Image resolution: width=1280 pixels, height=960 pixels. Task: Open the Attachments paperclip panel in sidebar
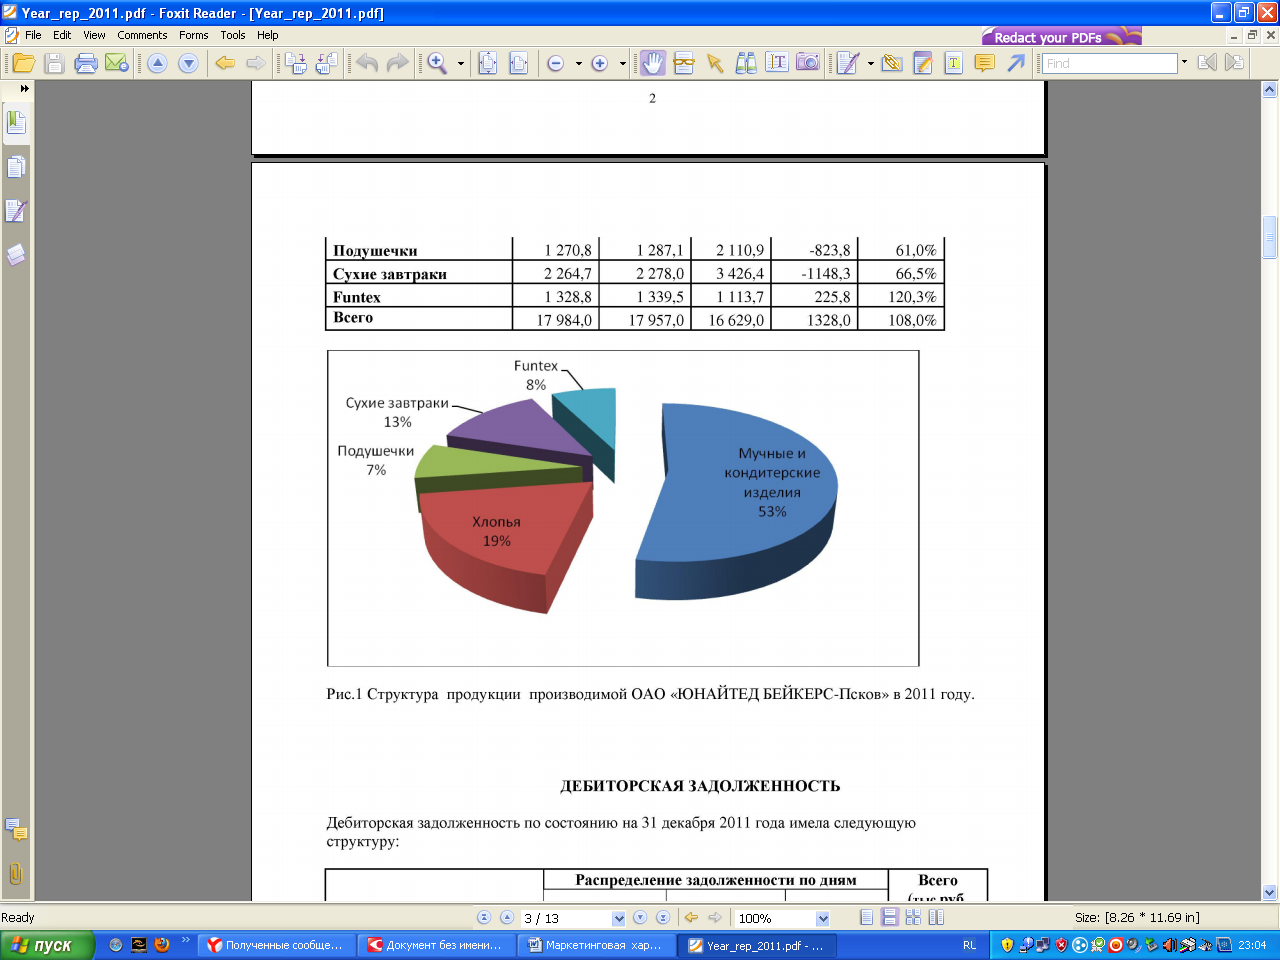(16, 874)
